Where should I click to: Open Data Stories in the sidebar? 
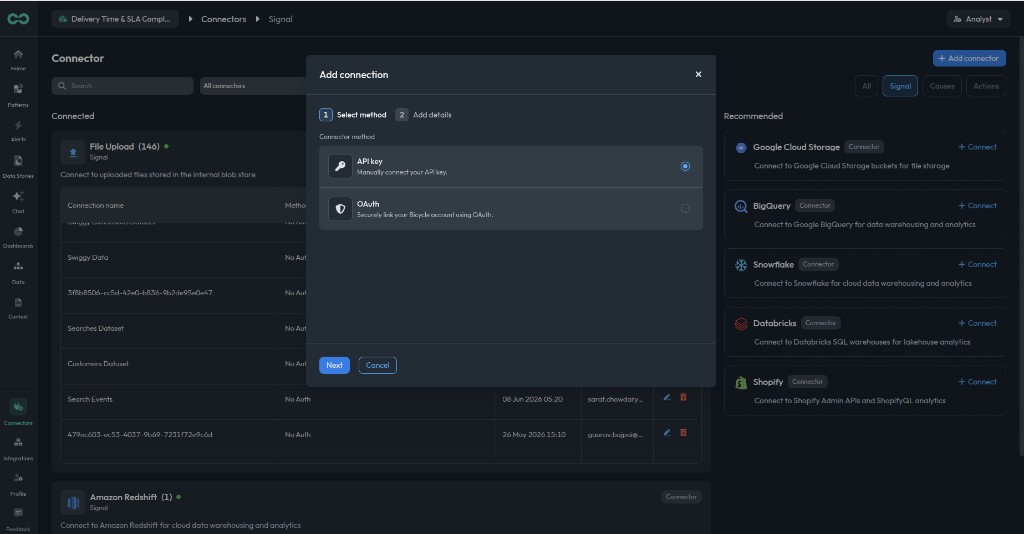(x=18, y=166)
